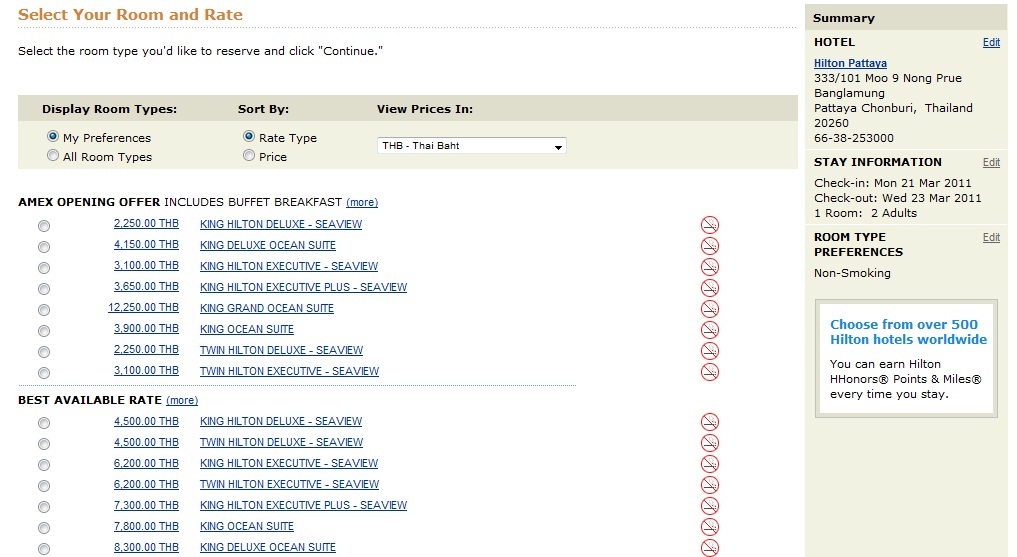
Task: Open Best Rate KING HILTON EXECUTIVE PLUS link
Action: 304,505
